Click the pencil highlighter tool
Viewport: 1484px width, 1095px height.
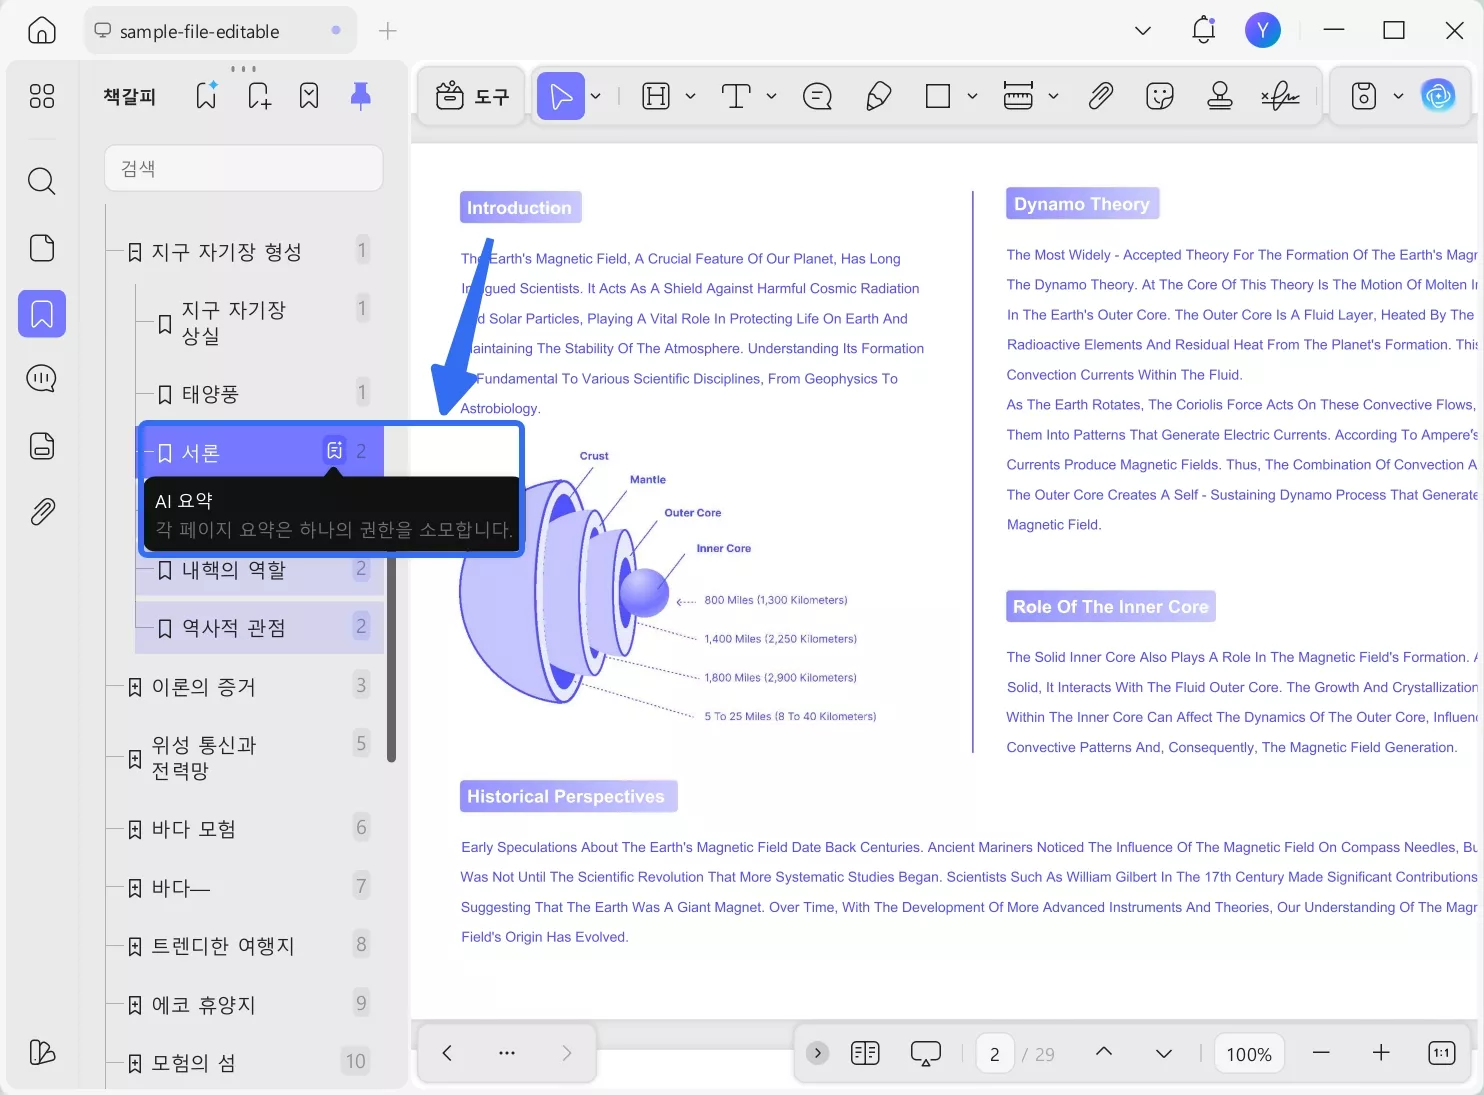878,96
